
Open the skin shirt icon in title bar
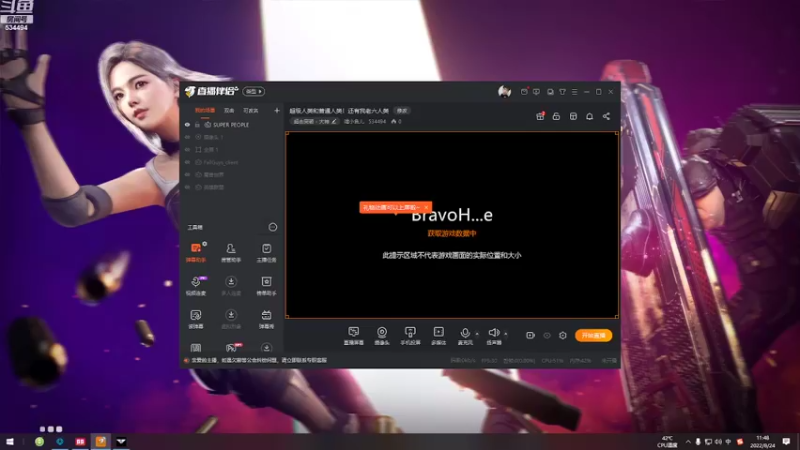coord(562,92)
